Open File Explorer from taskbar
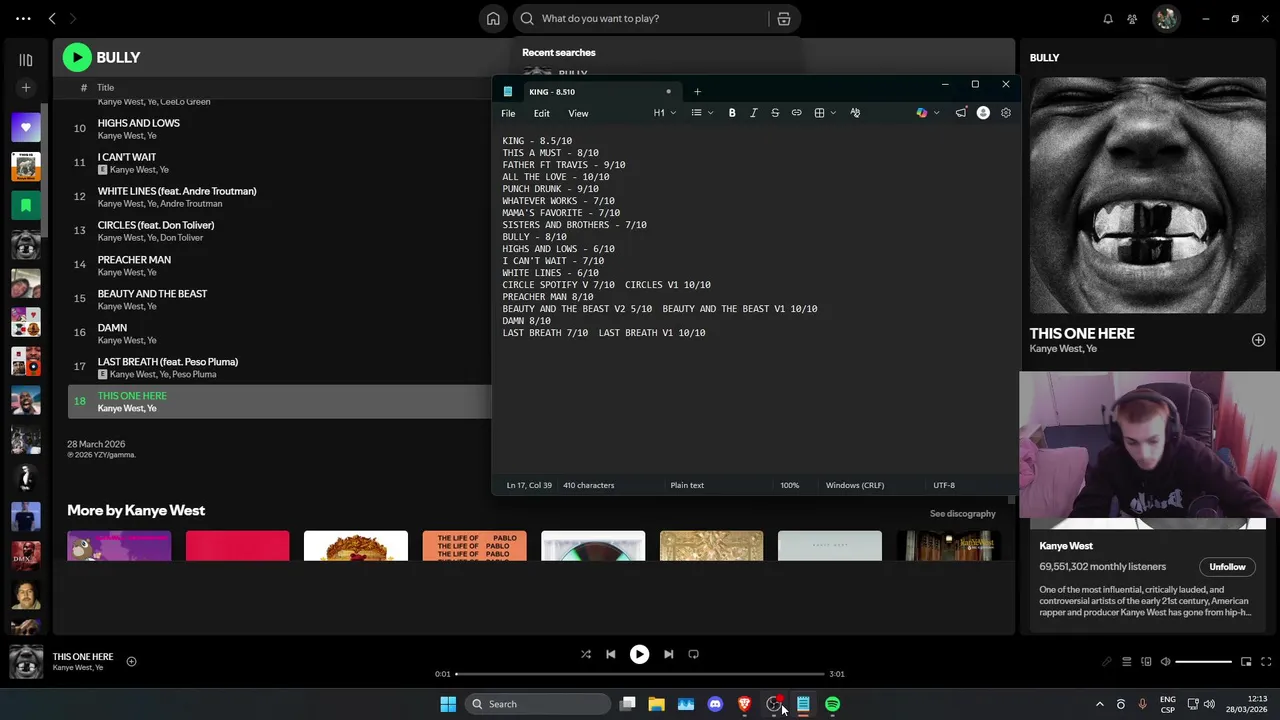1280x720 pixels. coord(656,704)
